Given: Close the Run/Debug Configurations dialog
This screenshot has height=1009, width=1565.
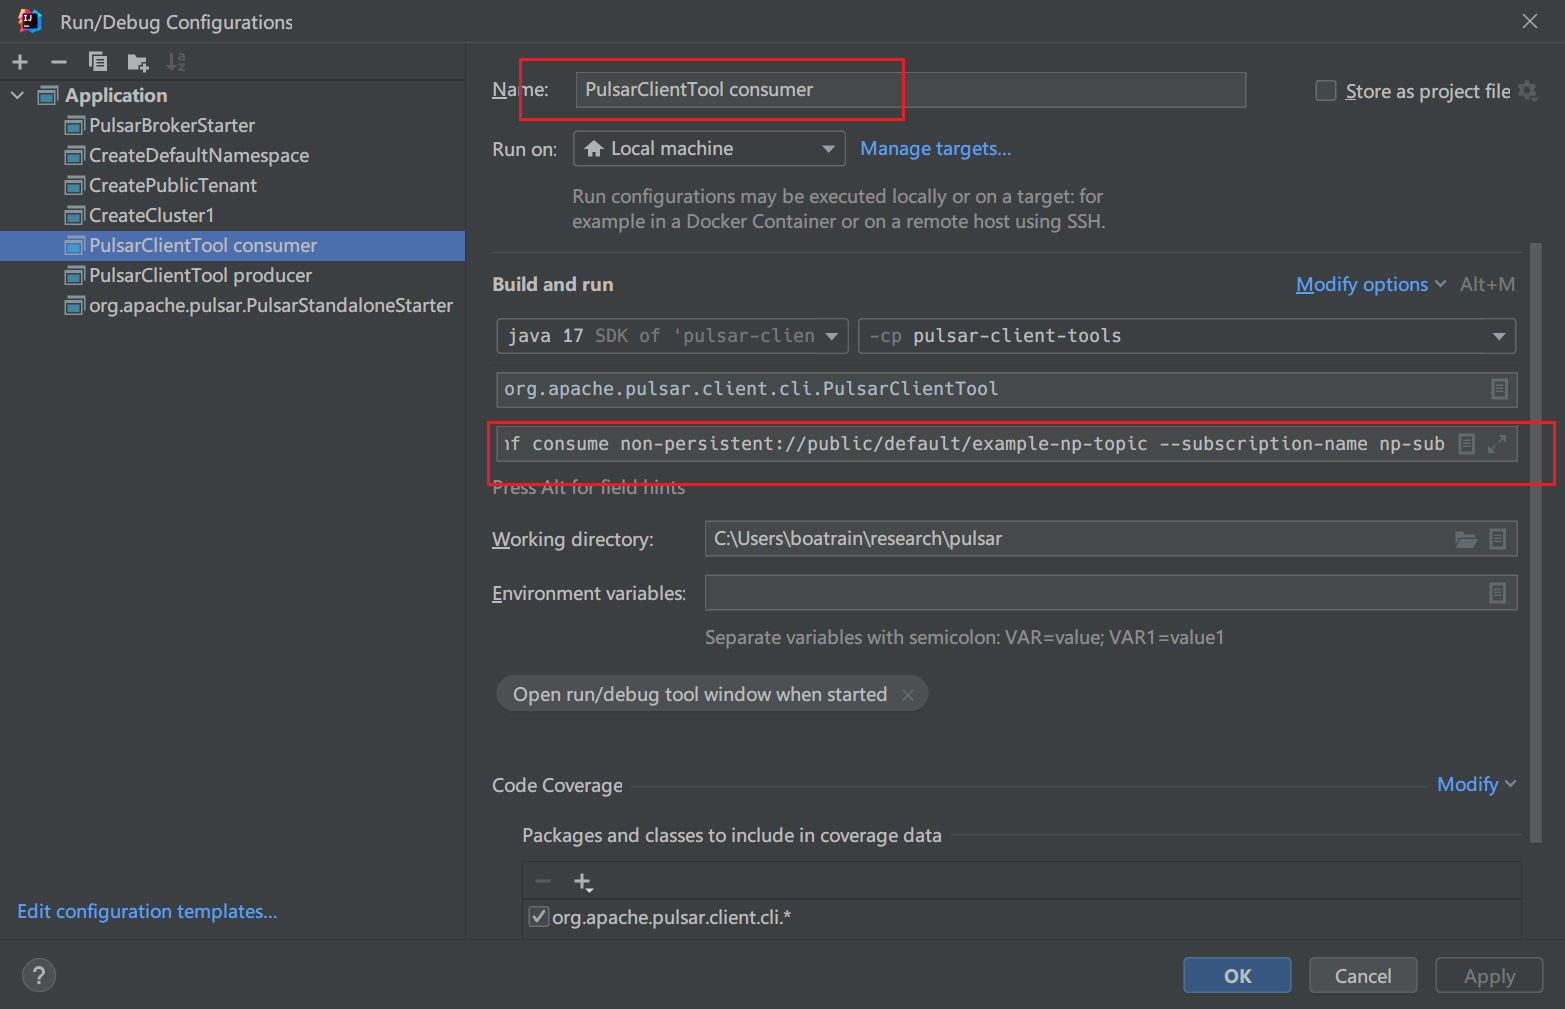Looking at the screenshot, I should tap(1530, 21).
